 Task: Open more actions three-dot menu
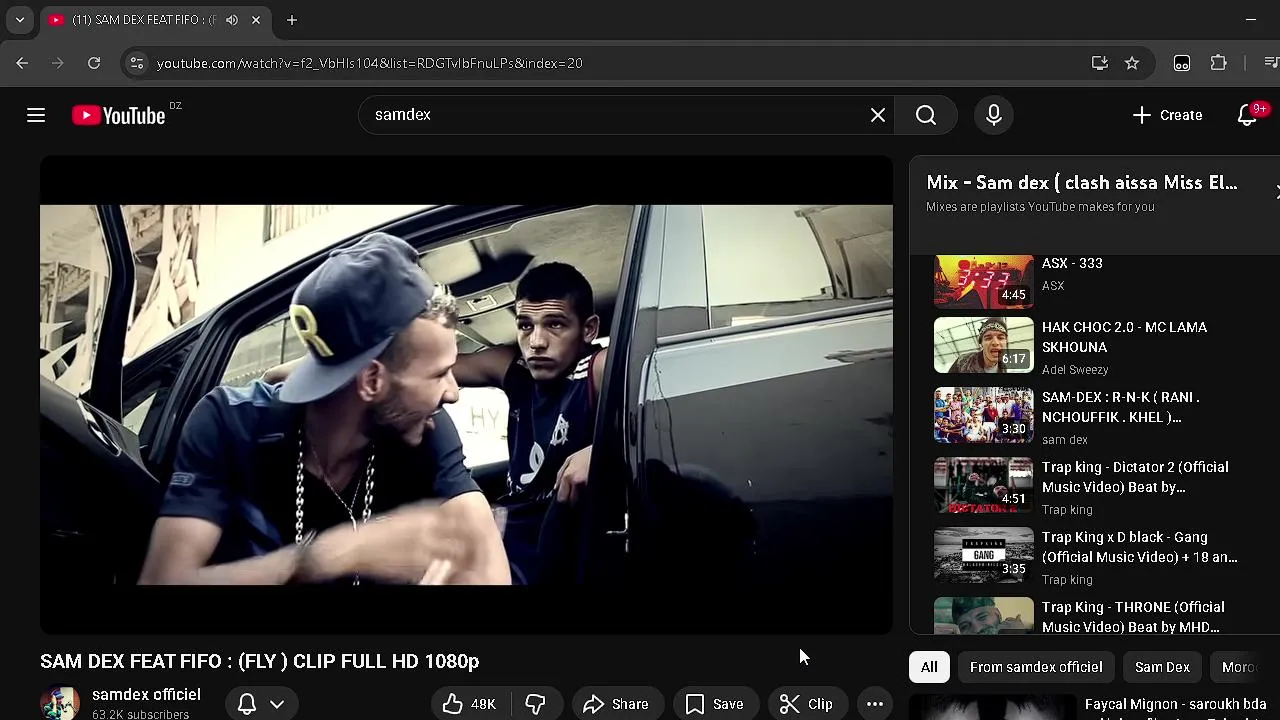coord(875,704)
